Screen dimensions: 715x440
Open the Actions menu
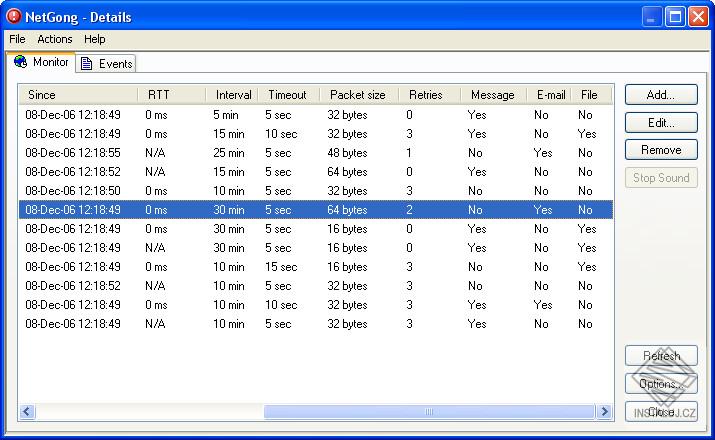pos(55,39)
